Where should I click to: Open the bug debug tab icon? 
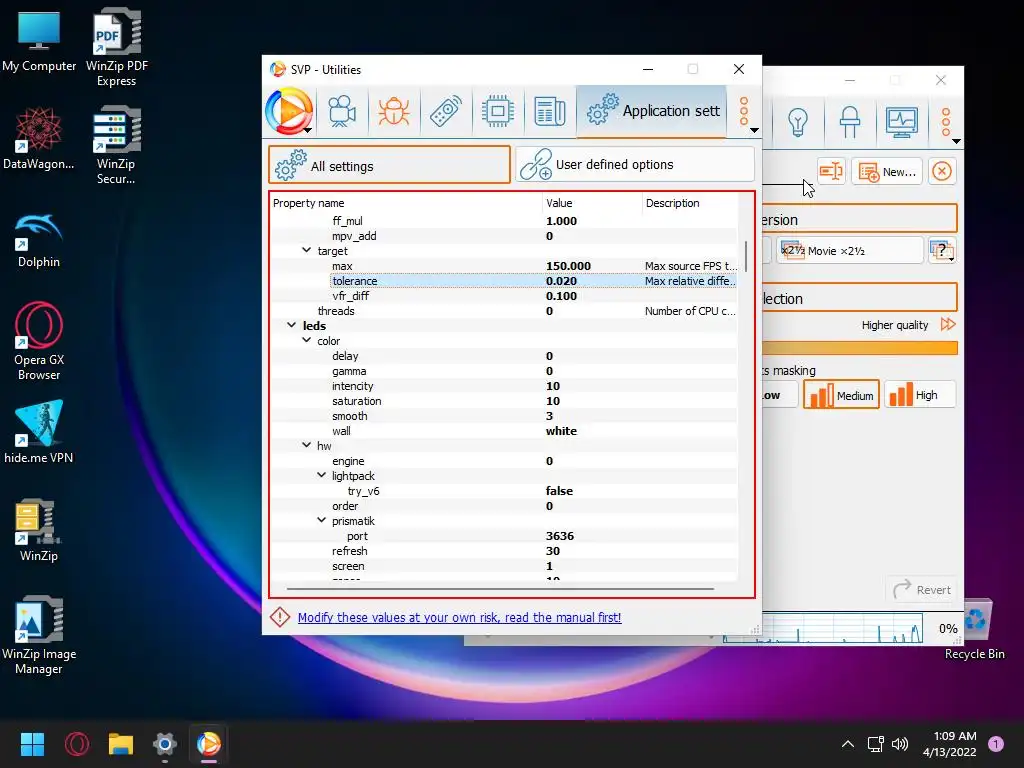click(394, 112)
